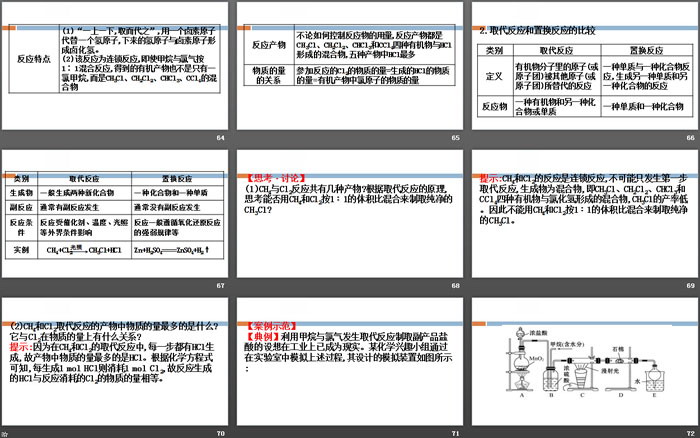Click the slide number 71 label
The height and width of the screenshot is (438, 700).
[454, 433]
